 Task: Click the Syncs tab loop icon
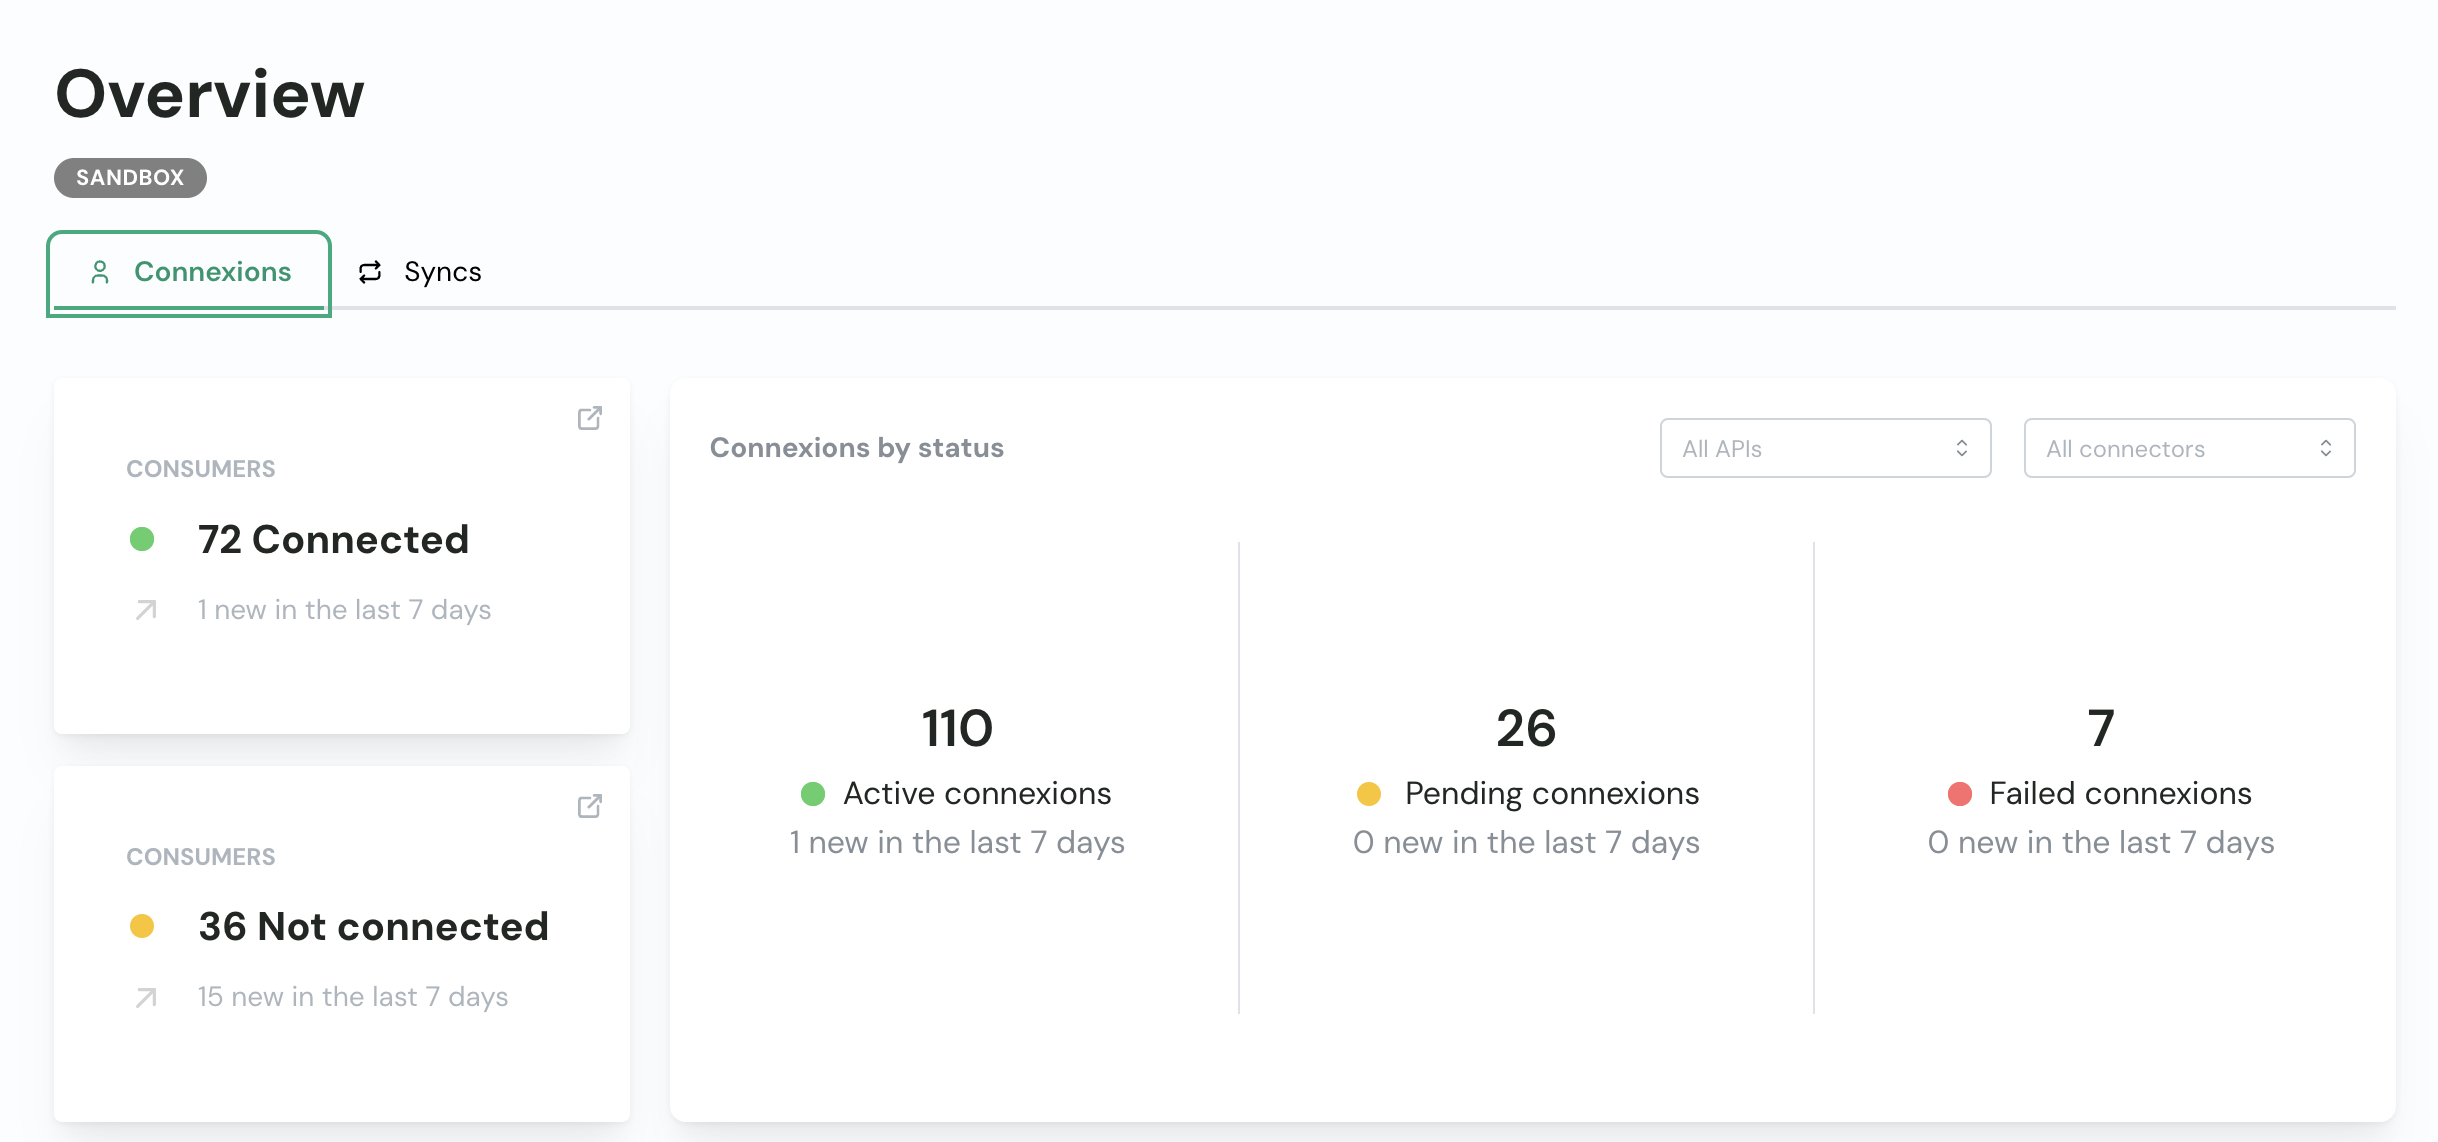pyautogui.click(x=370, y=272)
